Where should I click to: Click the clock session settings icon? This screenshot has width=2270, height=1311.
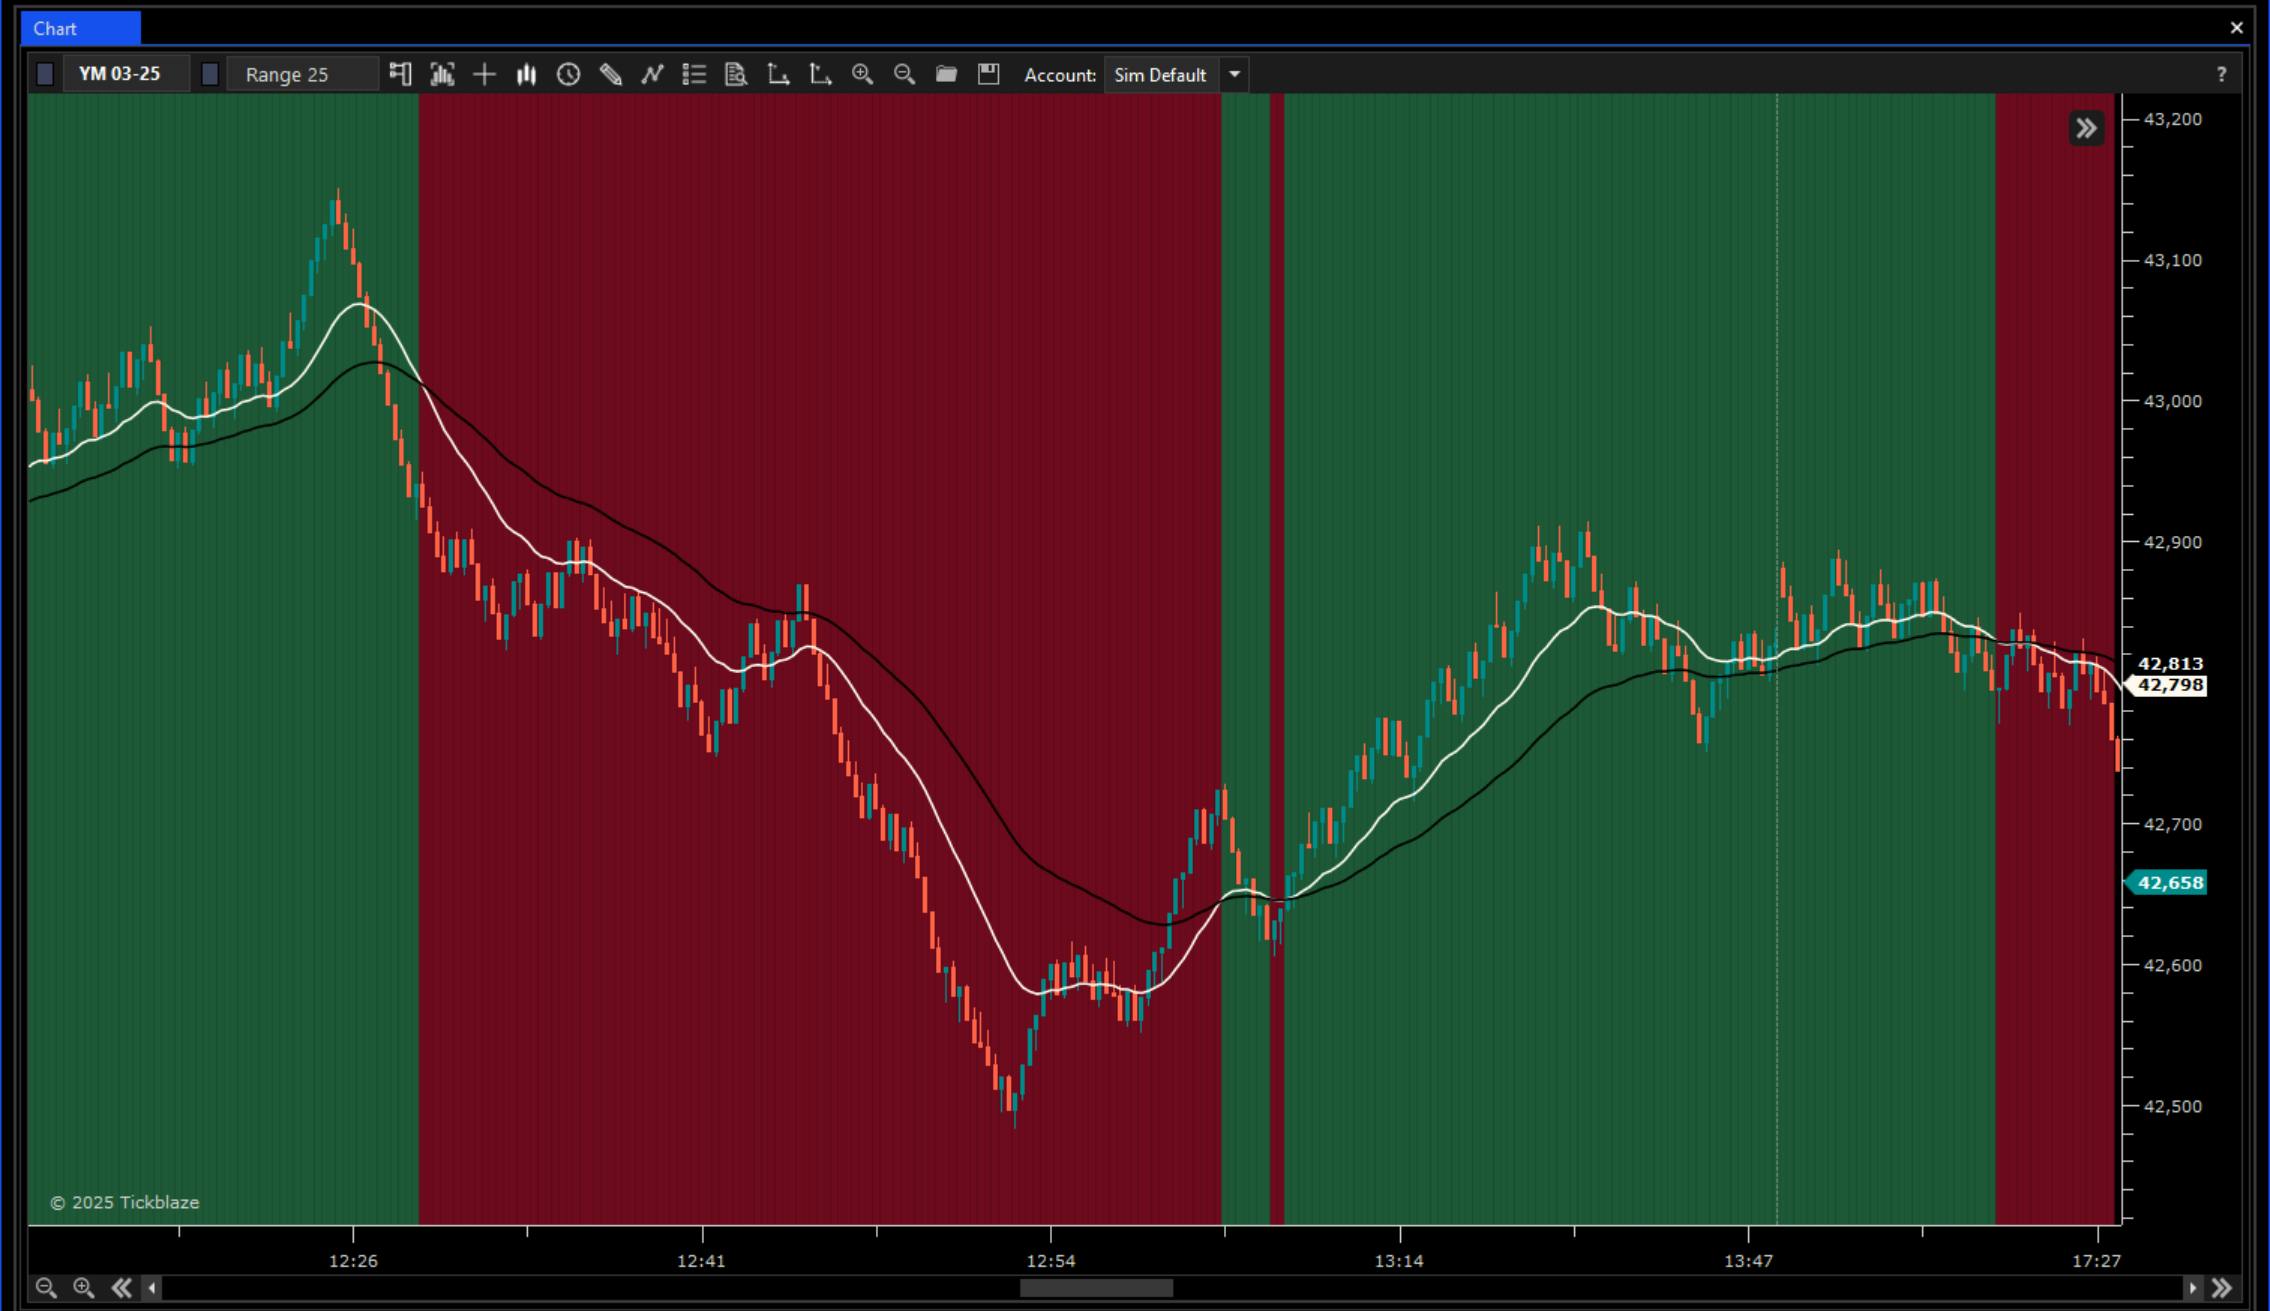pyautogui.click(x=568, y=74)
